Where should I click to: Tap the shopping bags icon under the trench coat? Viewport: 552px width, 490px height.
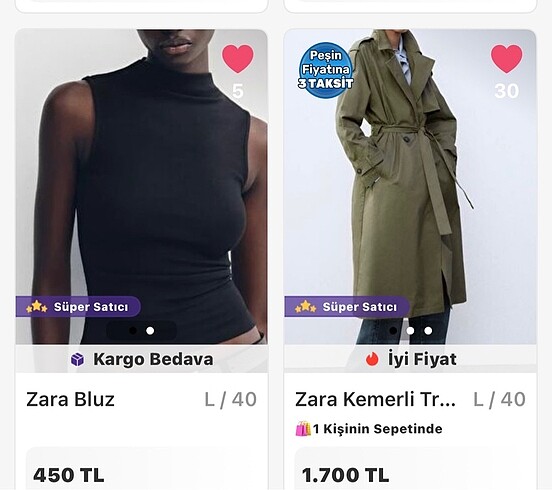coord(303,429)
